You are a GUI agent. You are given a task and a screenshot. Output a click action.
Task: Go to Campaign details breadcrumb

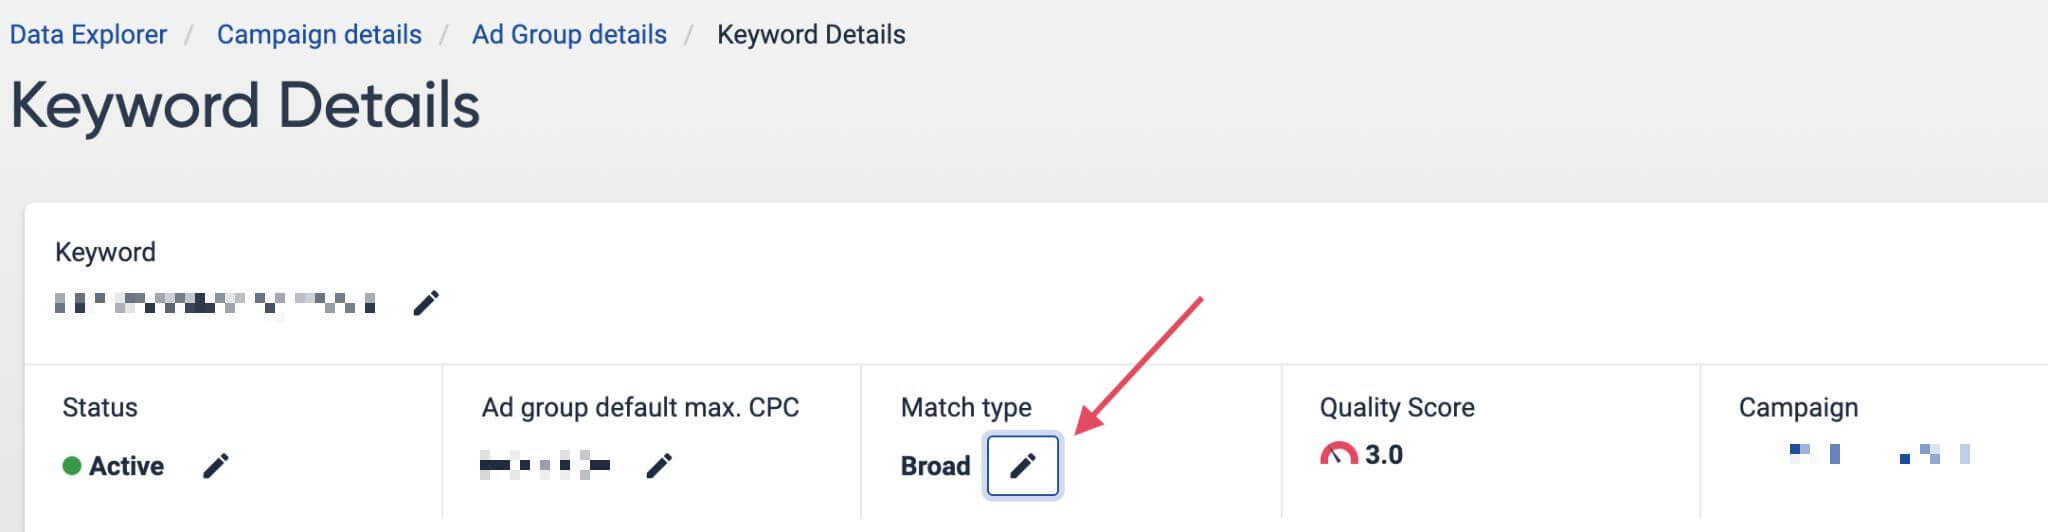pos(319,35)
